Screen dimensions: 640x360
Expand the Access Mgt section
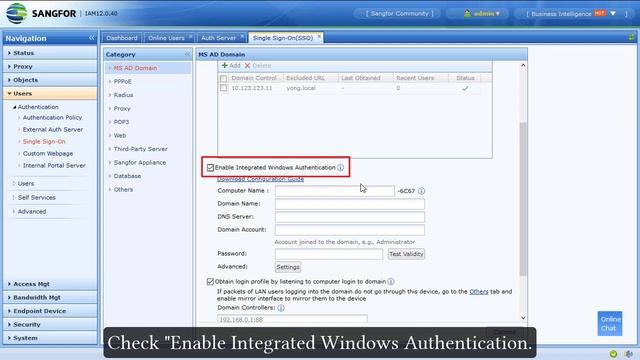(x=50, y=284)
